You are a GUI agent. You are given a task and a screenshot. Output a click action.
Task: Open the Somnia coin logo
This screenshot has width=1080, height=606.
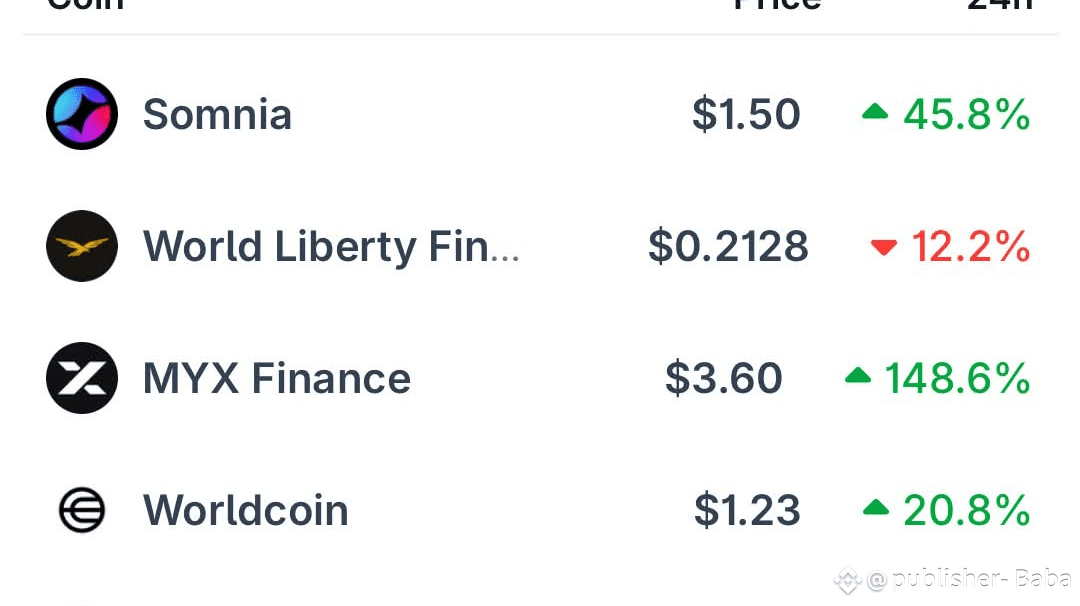click(82, 114)
